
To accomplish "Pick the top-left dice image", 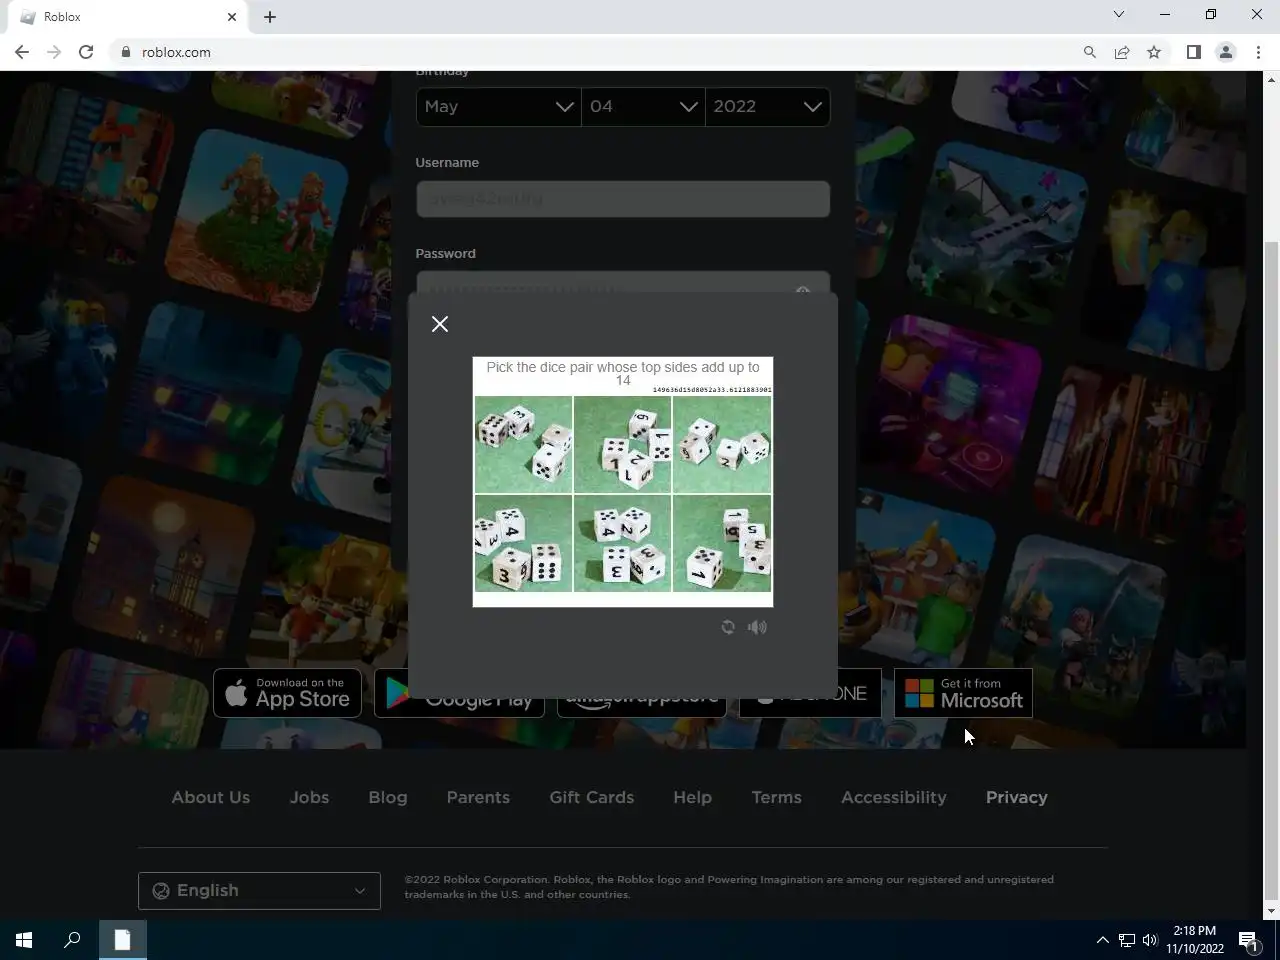I will pyautogui.click(x=523, y=444).
